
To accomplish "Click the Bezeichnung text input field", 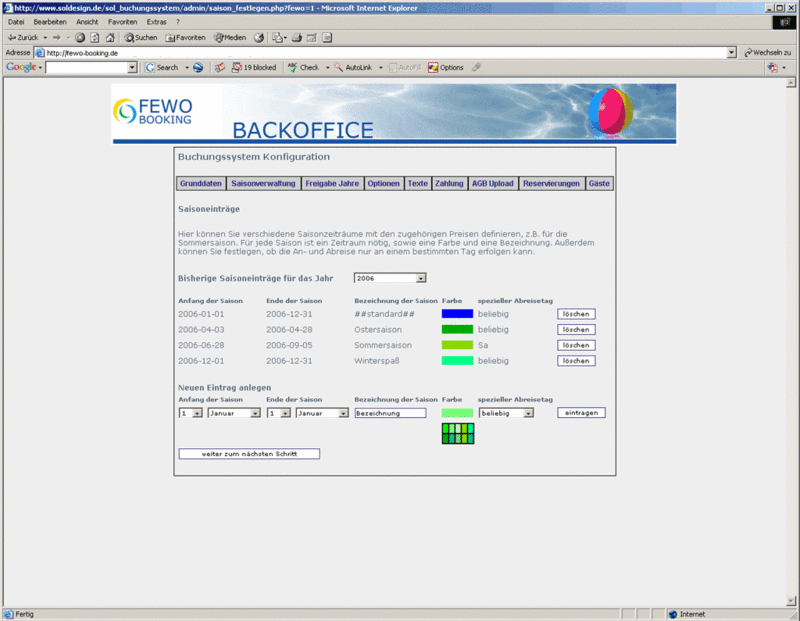I will pos(390,412).
